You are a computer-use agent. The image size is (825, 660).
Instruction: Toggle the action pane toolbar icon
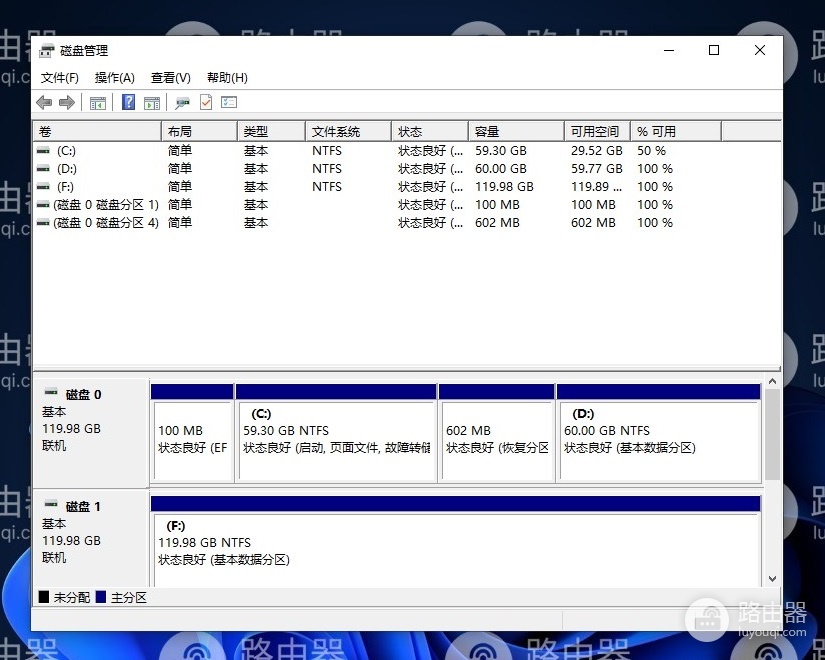click(x=152, y=103)
